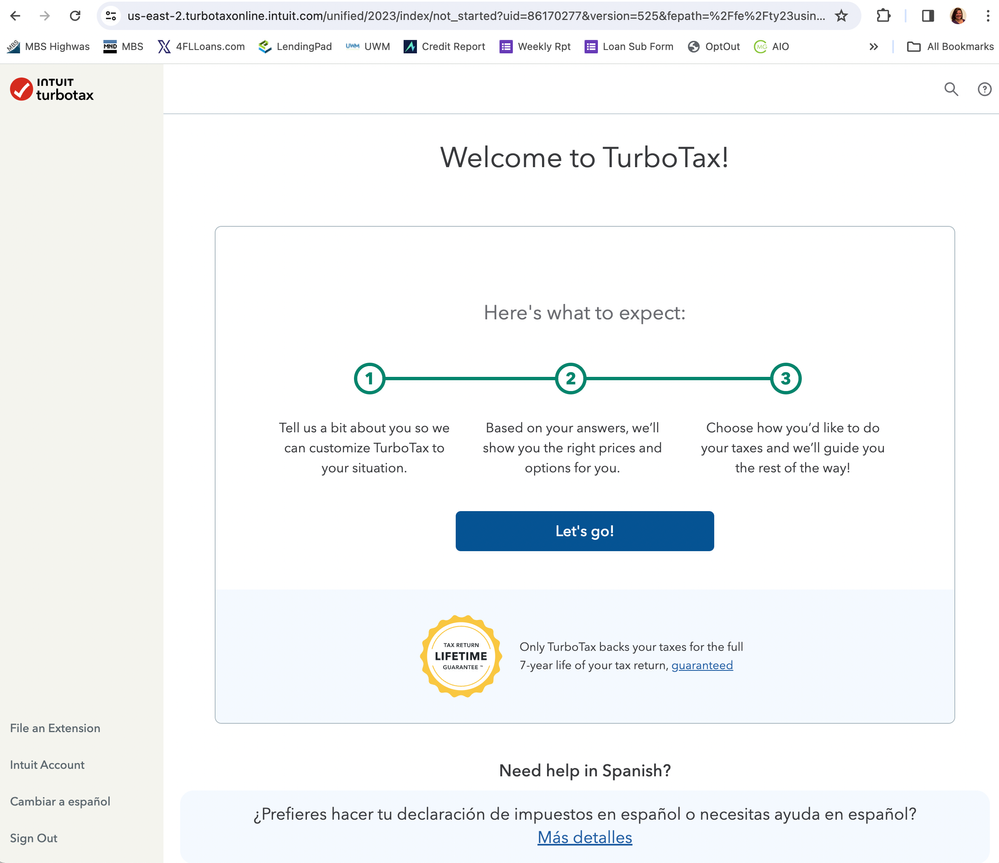This screenshot has height=863, width=999.
Task: Open the UWM bookmark
Action: click(368, 46)
